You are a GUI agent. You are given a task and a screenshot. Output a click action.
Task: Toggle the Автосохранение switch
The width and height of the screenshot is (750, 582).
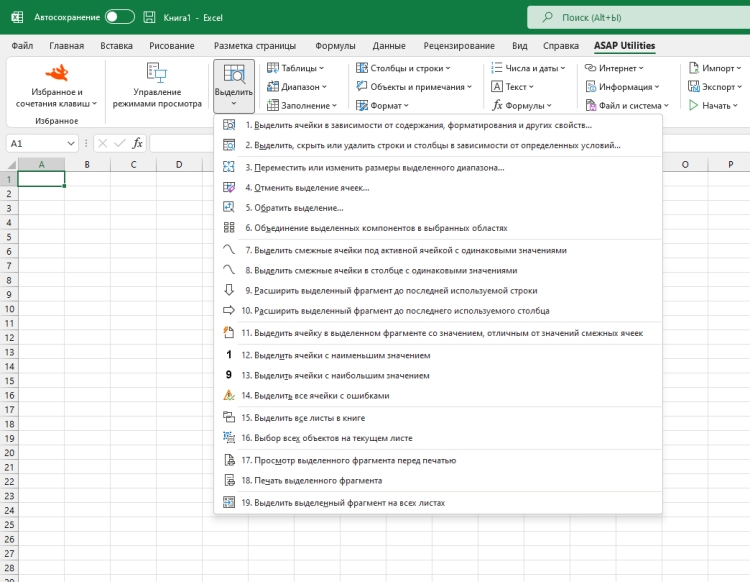point(120,17)
